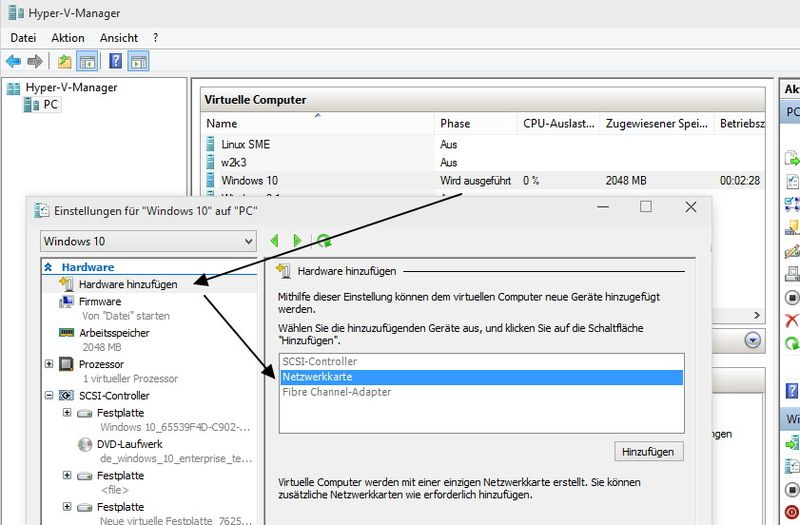Click the w2k3 VM icon
This screenshot has width=800, height=525.
(210, 162)
